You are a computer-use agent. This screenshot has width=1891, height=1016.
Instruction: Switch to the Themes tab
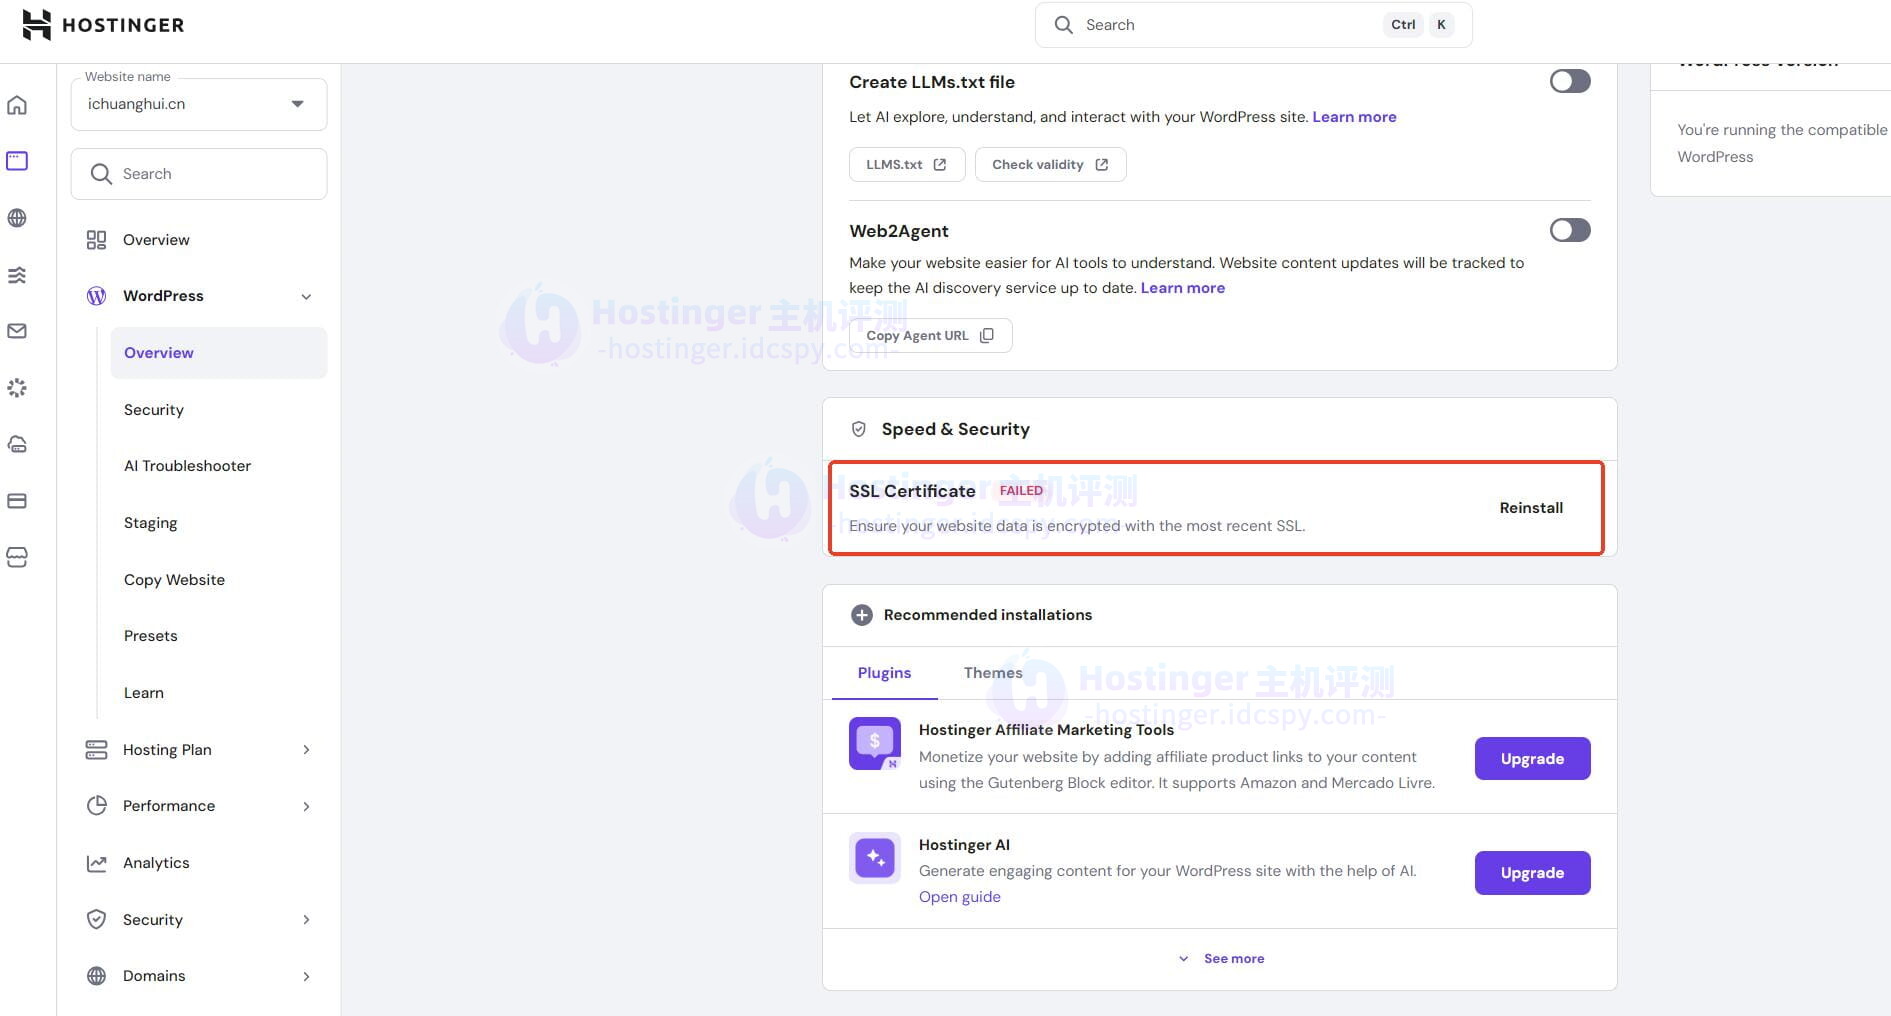point(992,673)
